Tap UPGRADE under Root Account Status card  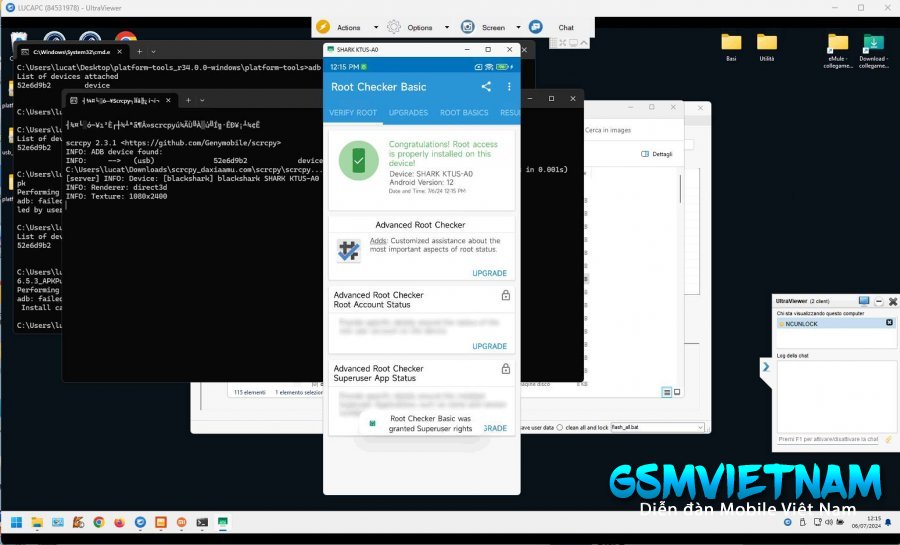490,346
